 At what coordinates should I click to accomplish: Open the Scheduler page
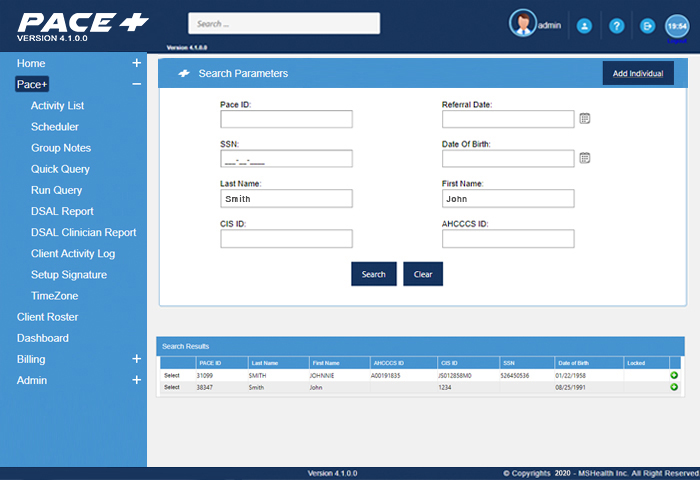point(54,127)
